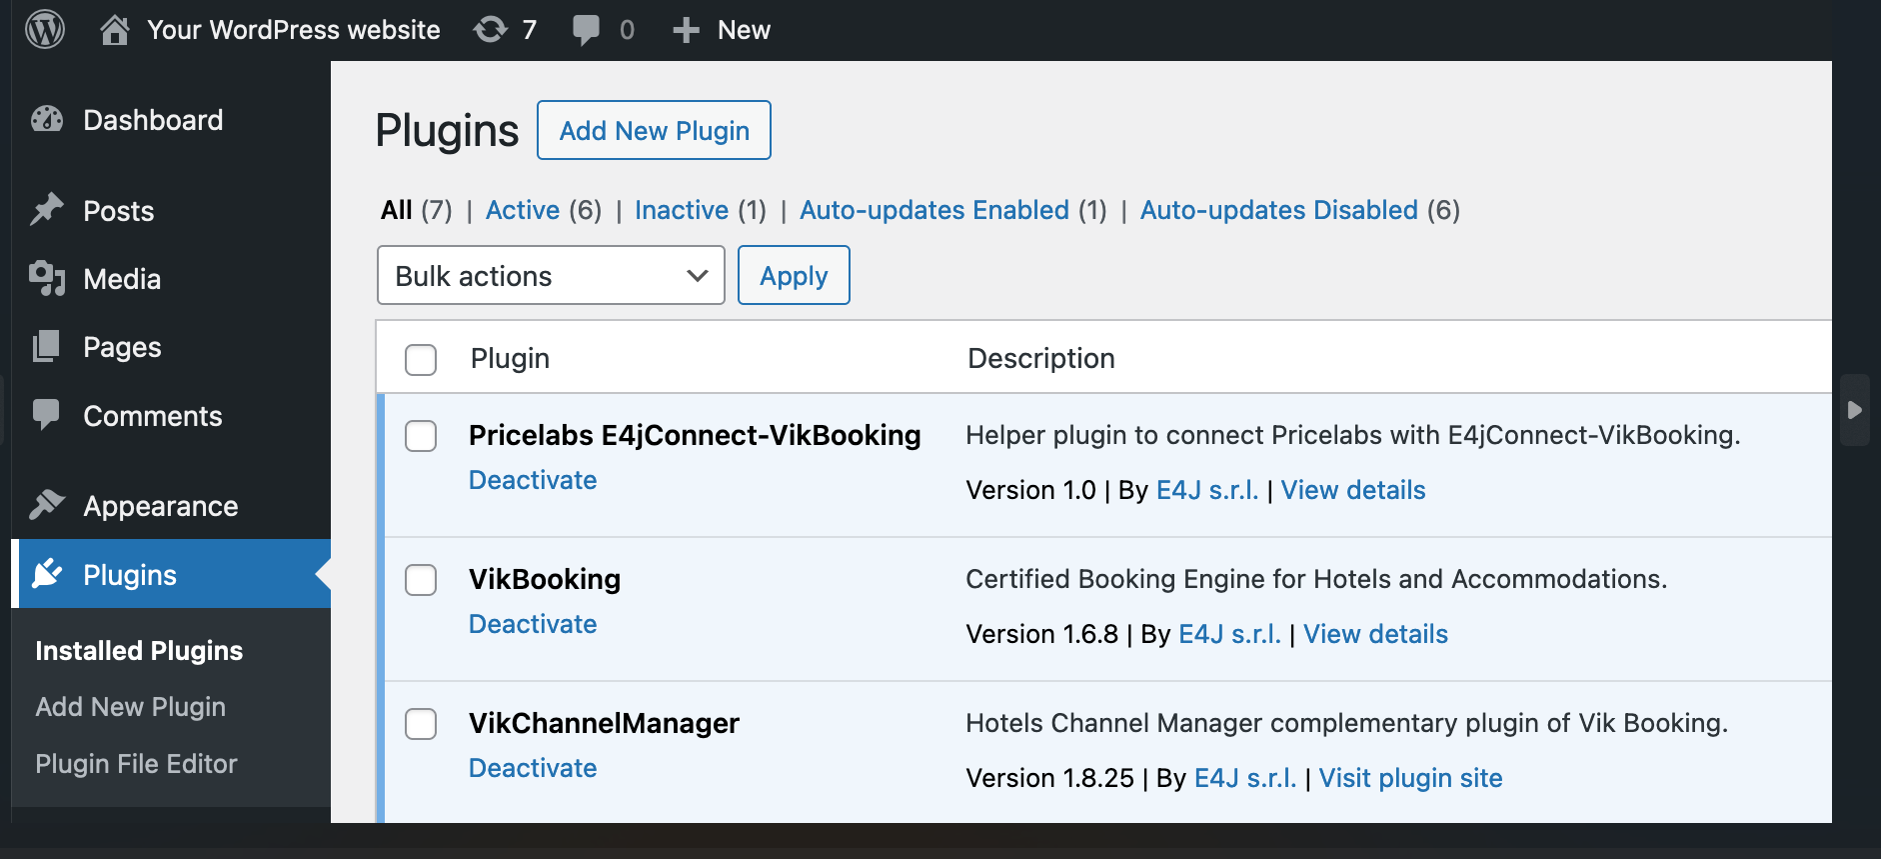
Task: Click the Add New Plugin button
Action: [x=654, y=130]
